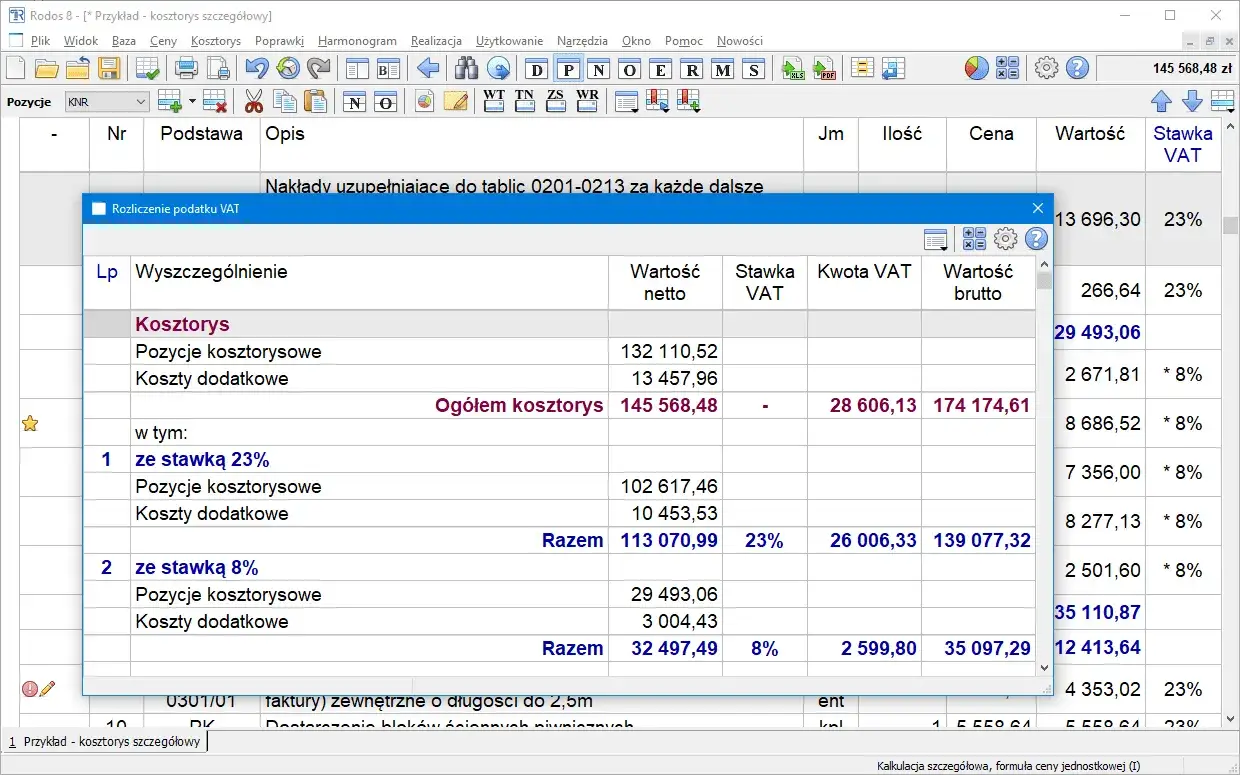The image size is (1240, 775).
Task: Move the position up with blue arrow
Action: coord(1161,101)
